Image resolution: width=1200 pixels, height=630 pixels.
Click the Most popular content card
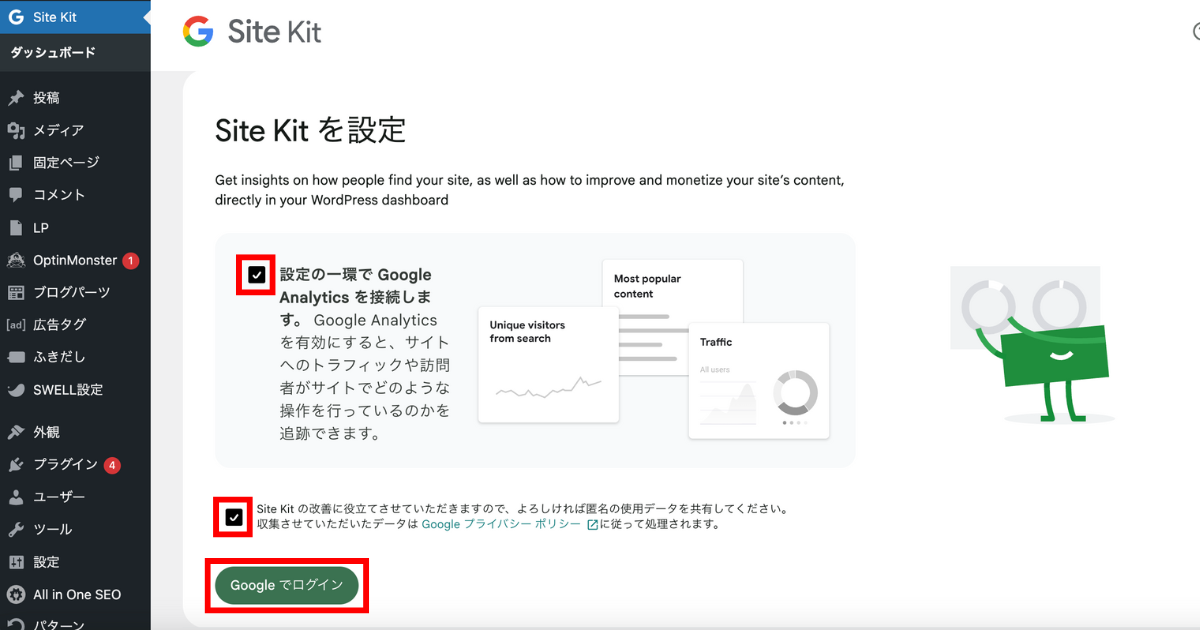[x=672, y=317]
